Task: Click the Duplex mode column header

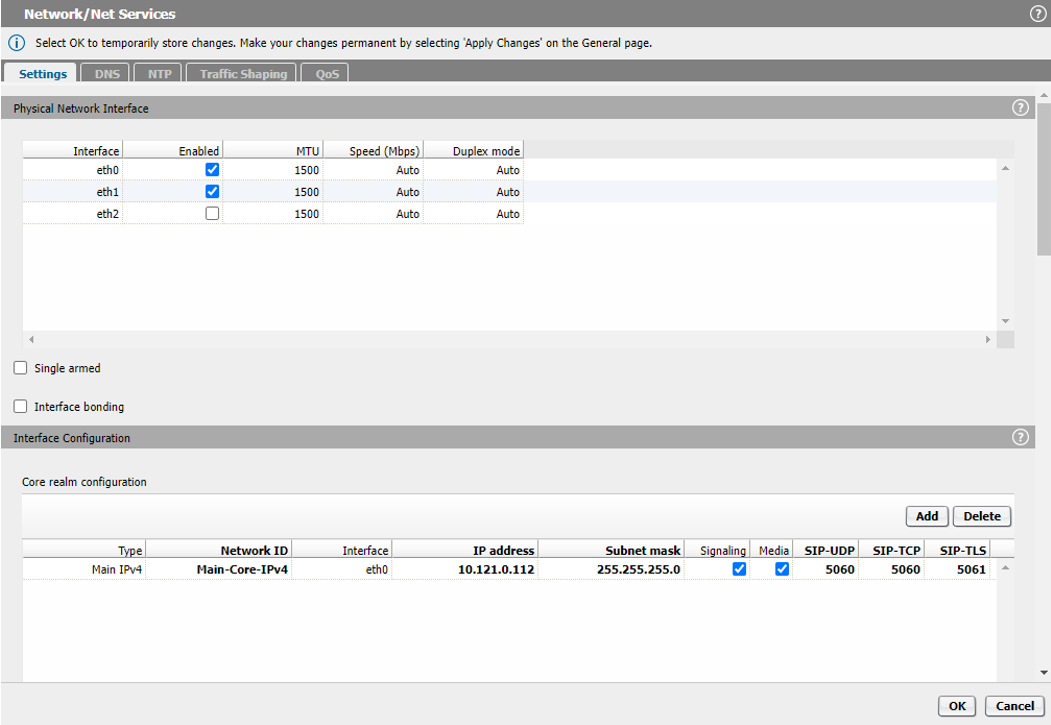Action: click(x=474, y=151)
